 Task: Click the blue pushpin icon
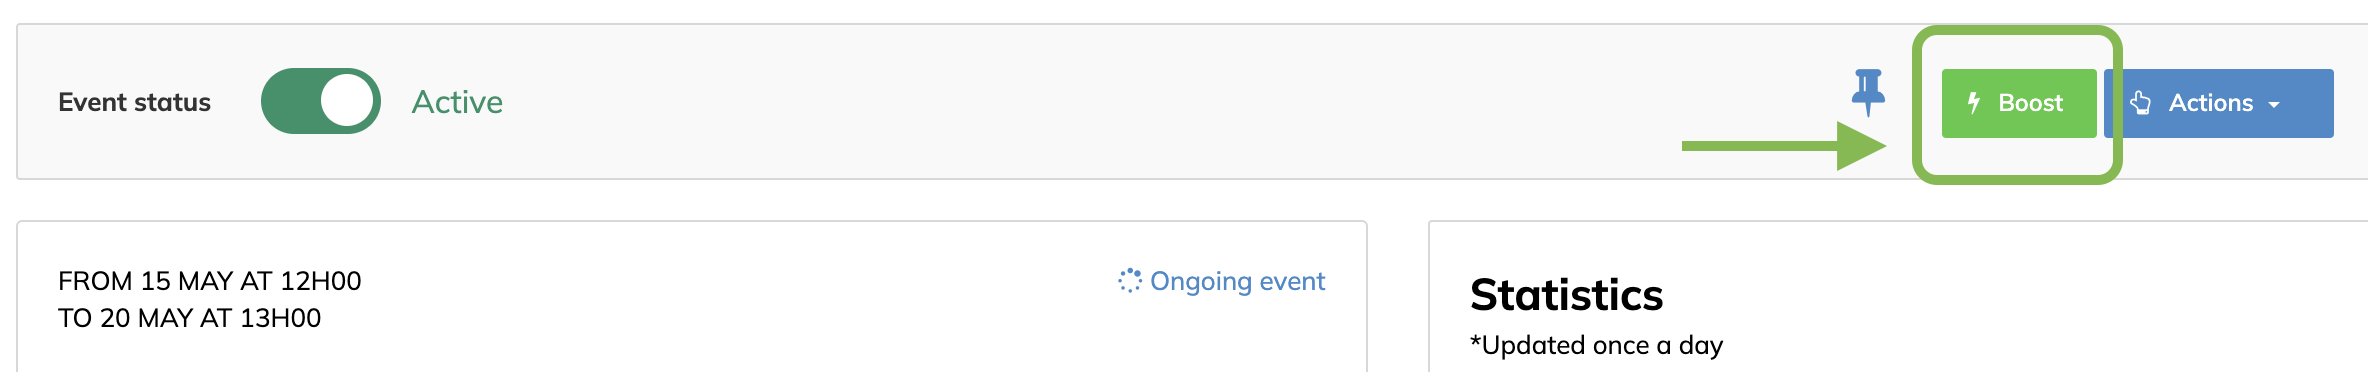[x=1868, y=92]
